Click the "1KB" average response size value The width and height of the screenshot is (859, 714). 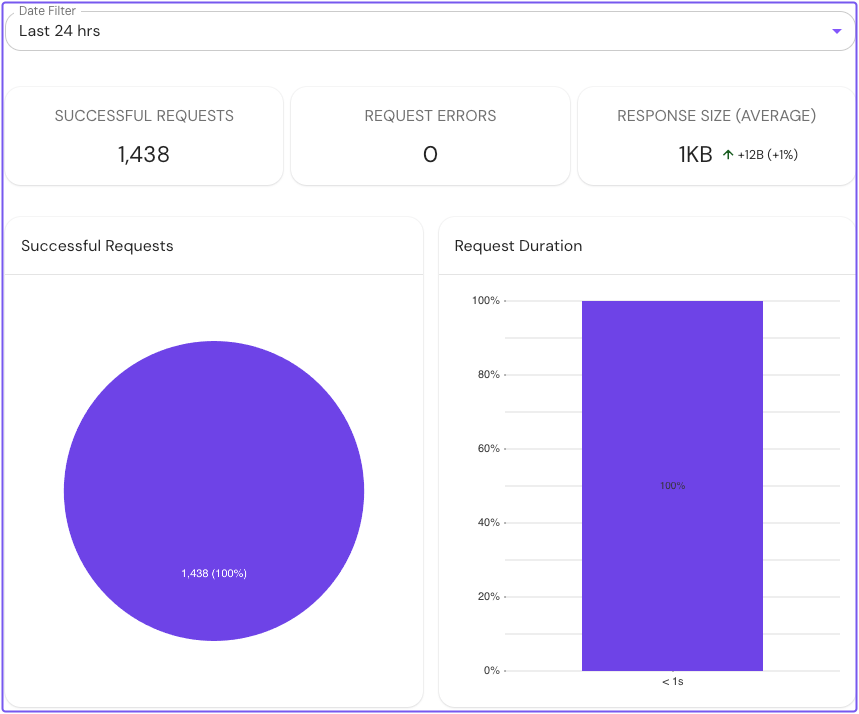pyautogui.click(x=695, y=154)
